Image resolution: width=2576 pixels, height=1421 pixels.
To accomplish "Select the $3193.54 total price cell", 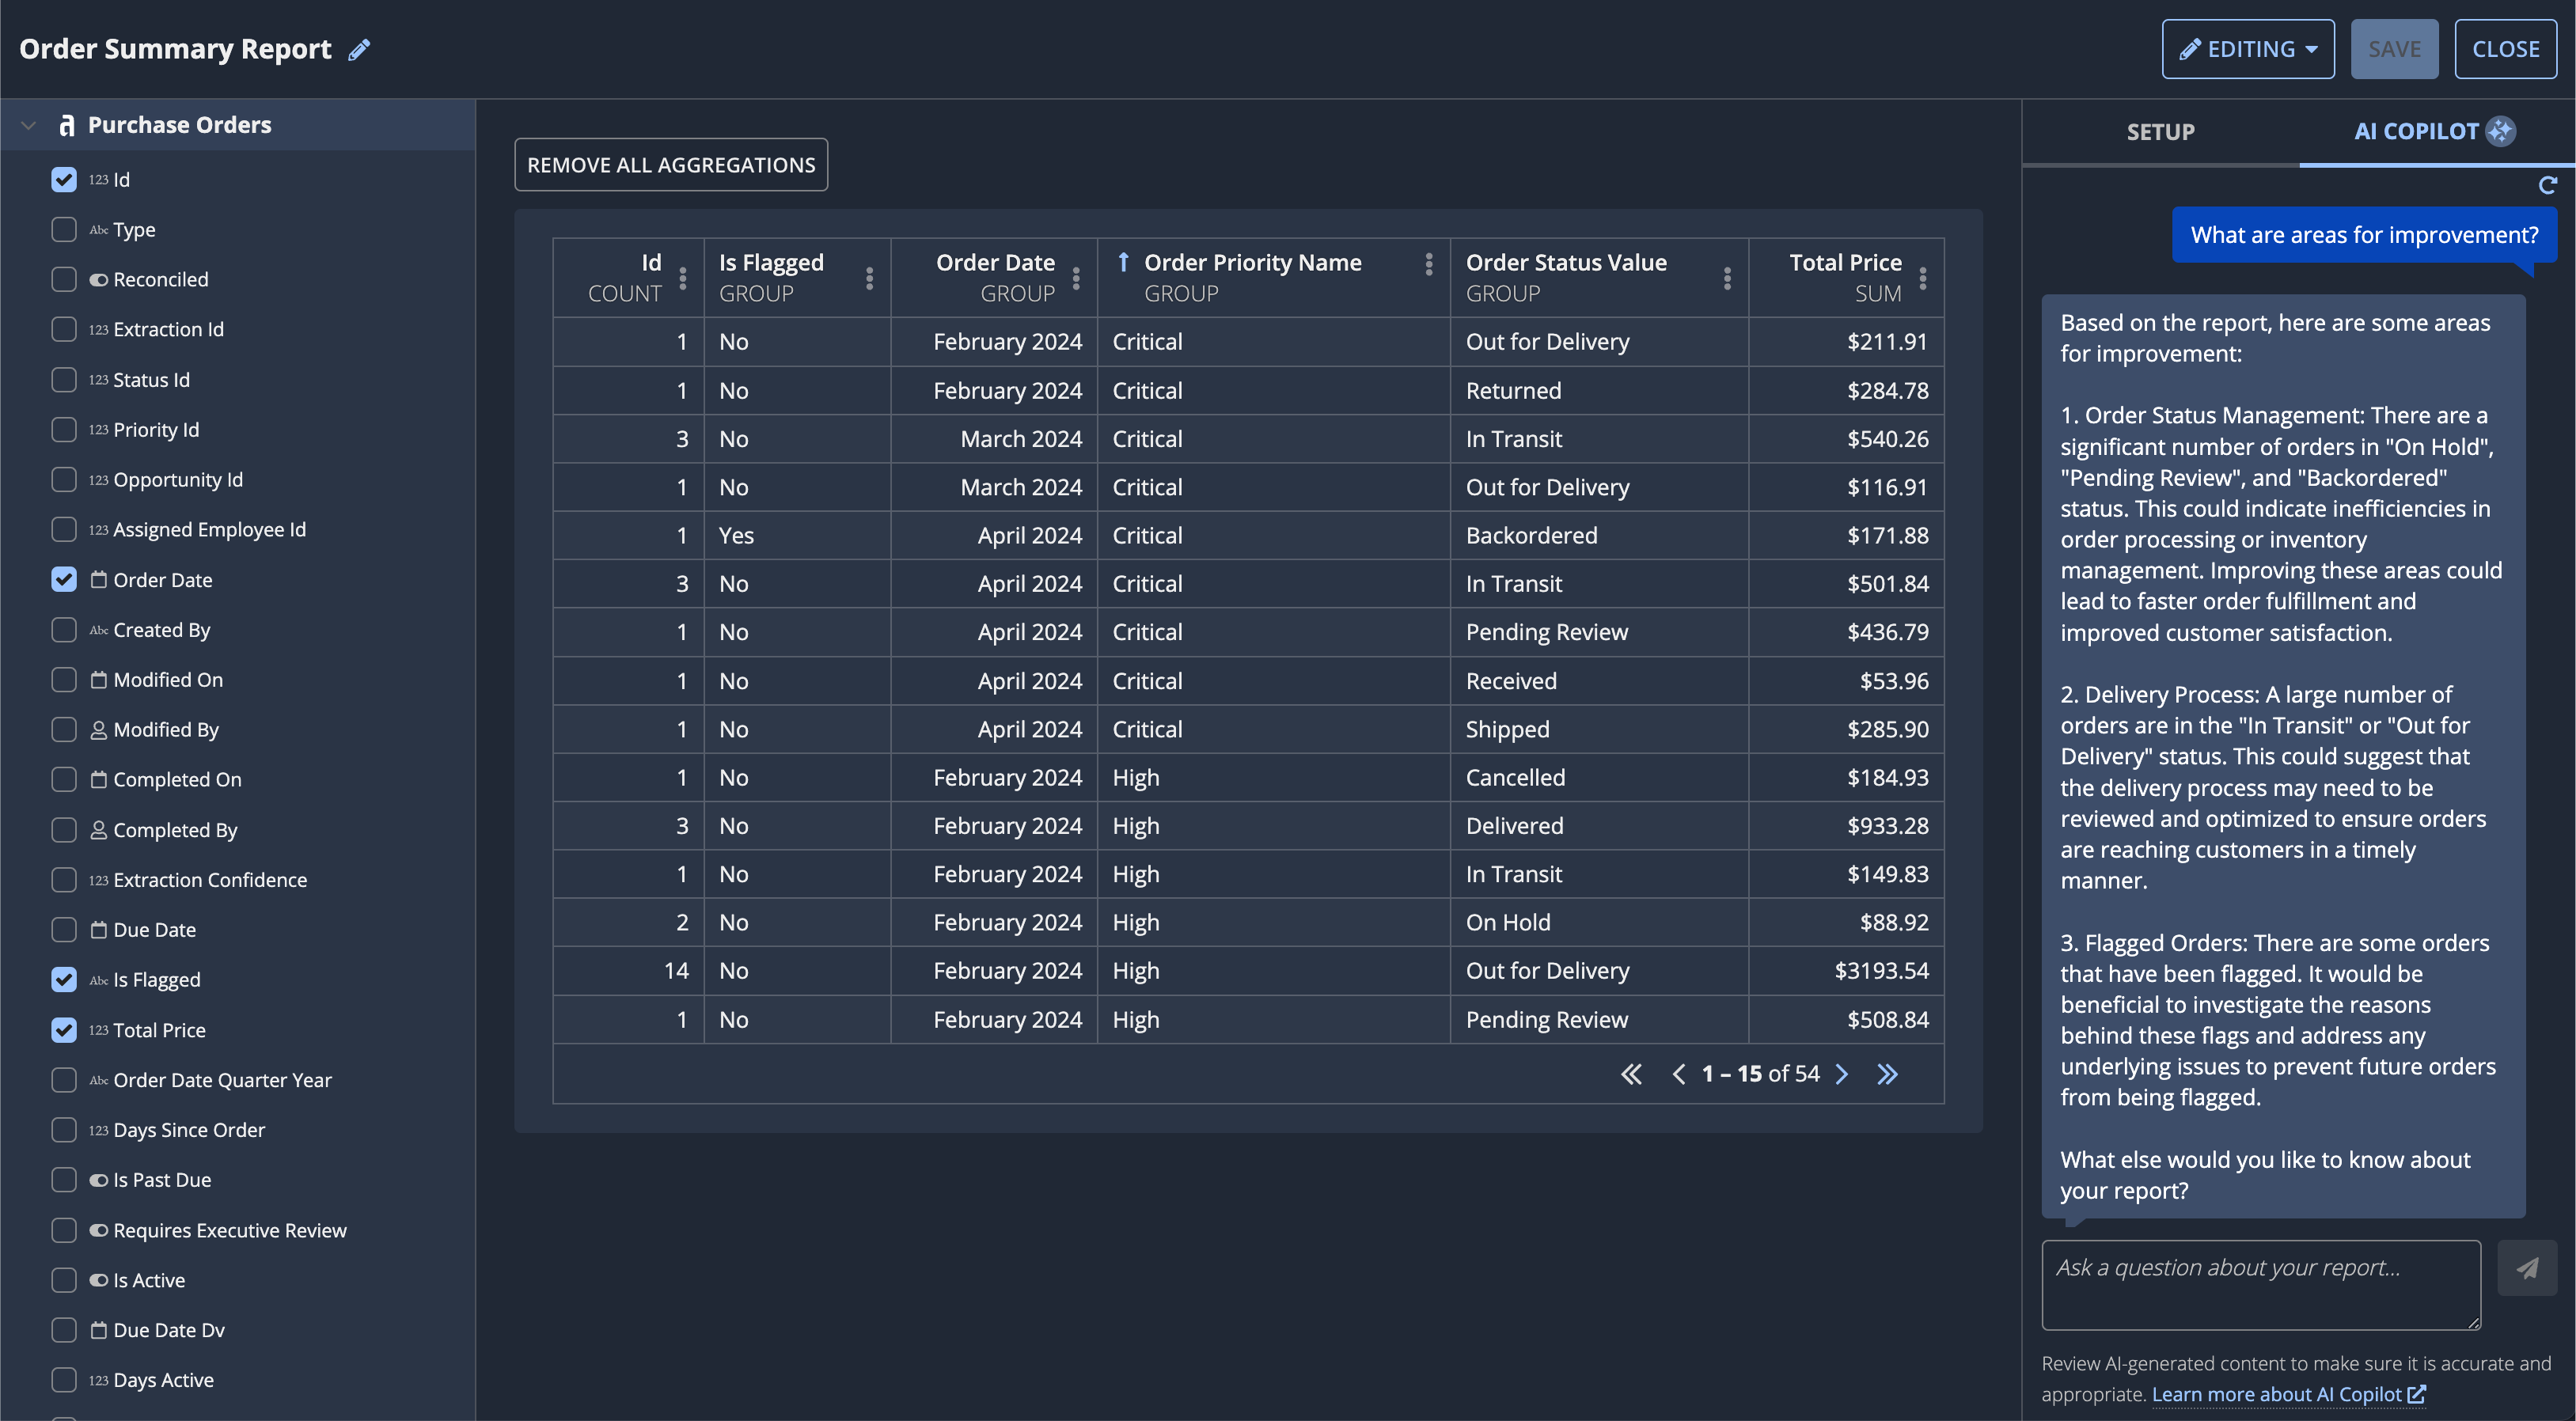I will [x=1846, y=971].
